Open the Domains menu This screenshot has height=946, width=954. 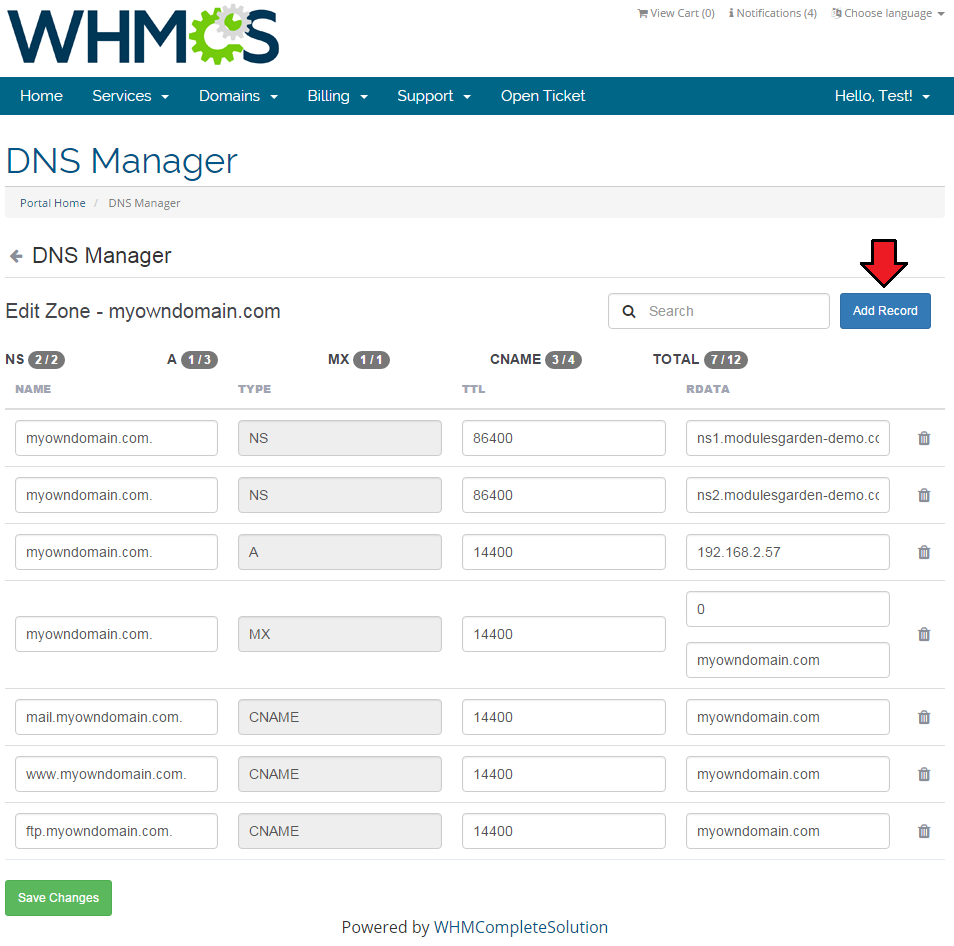[x=238, y=96]
